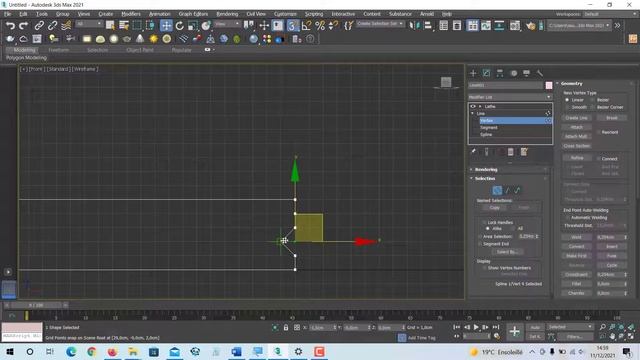Enable Automatic Welding checkbox

[x=568, y=218]
